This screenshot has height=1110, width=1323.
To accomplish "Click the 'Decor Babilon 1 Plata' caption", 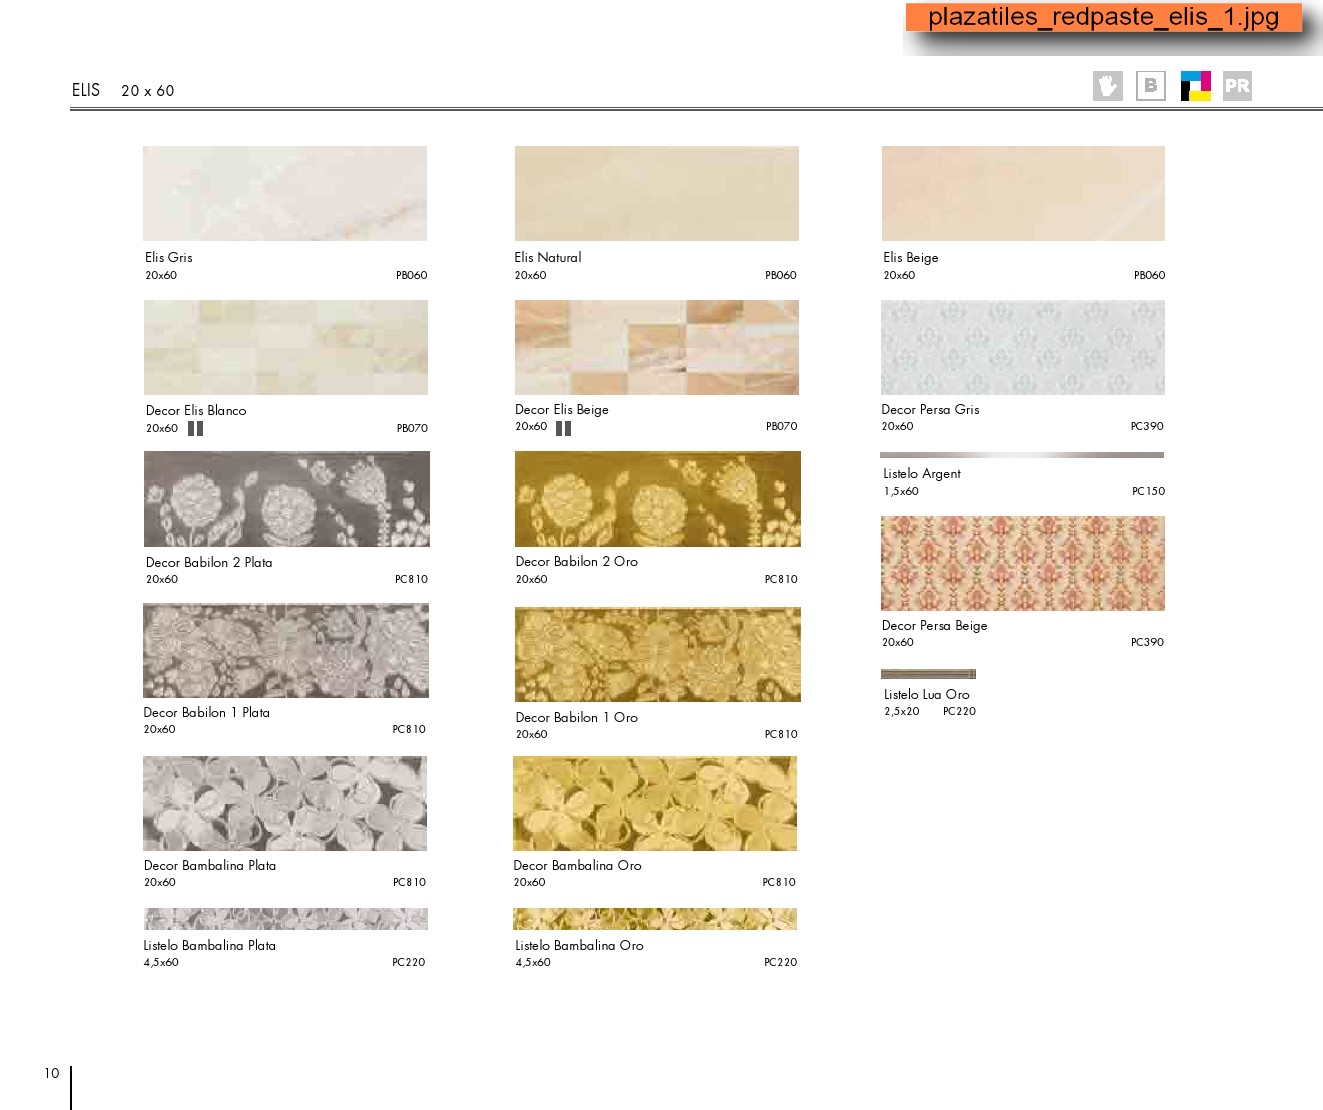I will [x=207, y=712].
